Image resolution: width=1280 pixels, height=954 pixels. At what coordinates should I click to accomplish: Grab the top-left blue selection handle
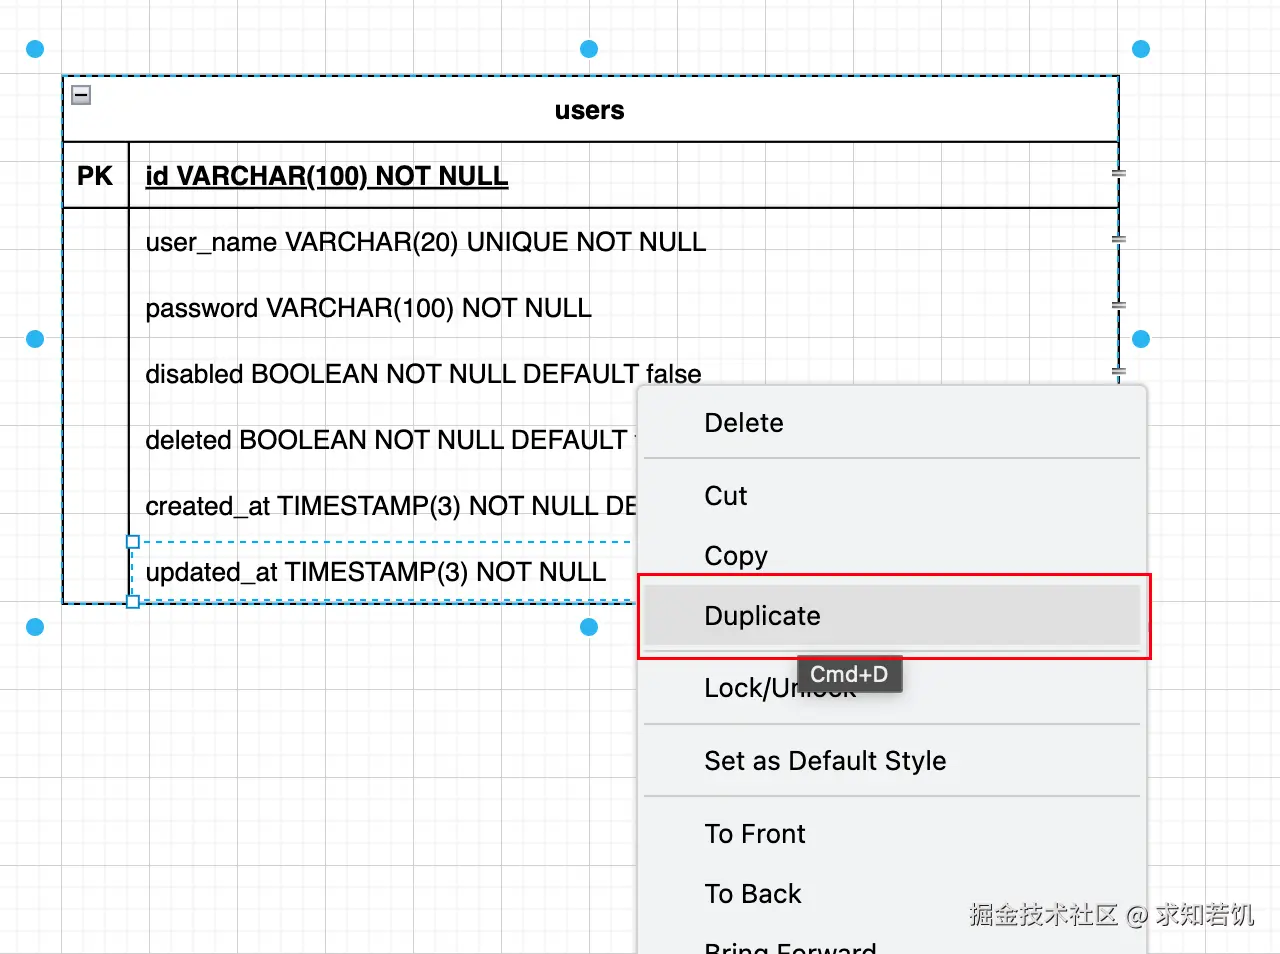click(x=35, y=49)
